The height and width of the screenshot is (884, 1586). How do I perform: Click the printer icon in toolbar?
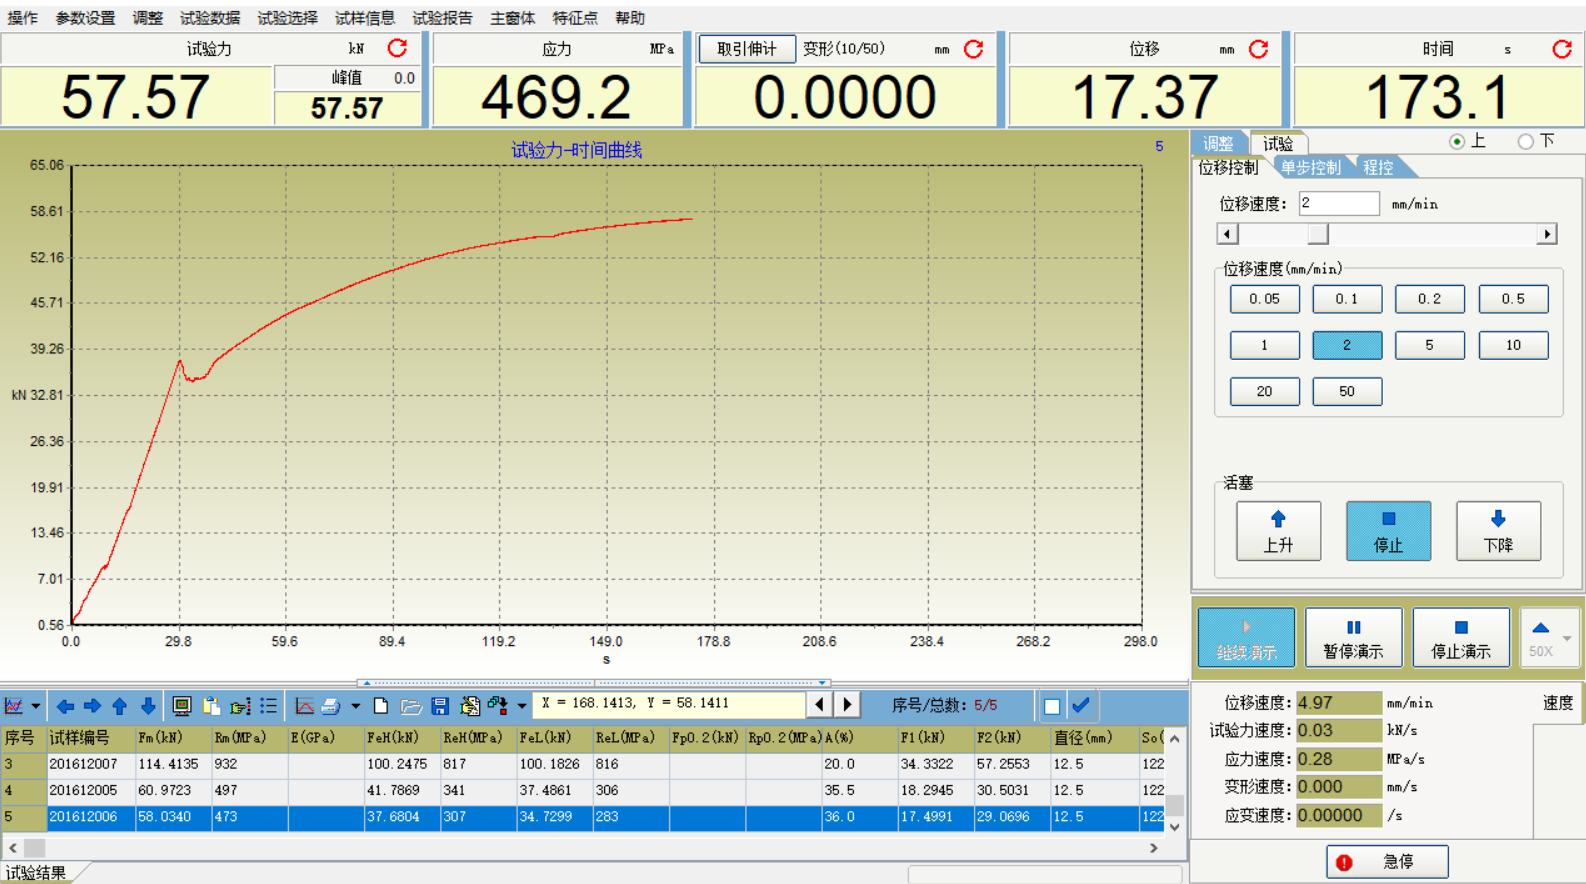point(330,706)
